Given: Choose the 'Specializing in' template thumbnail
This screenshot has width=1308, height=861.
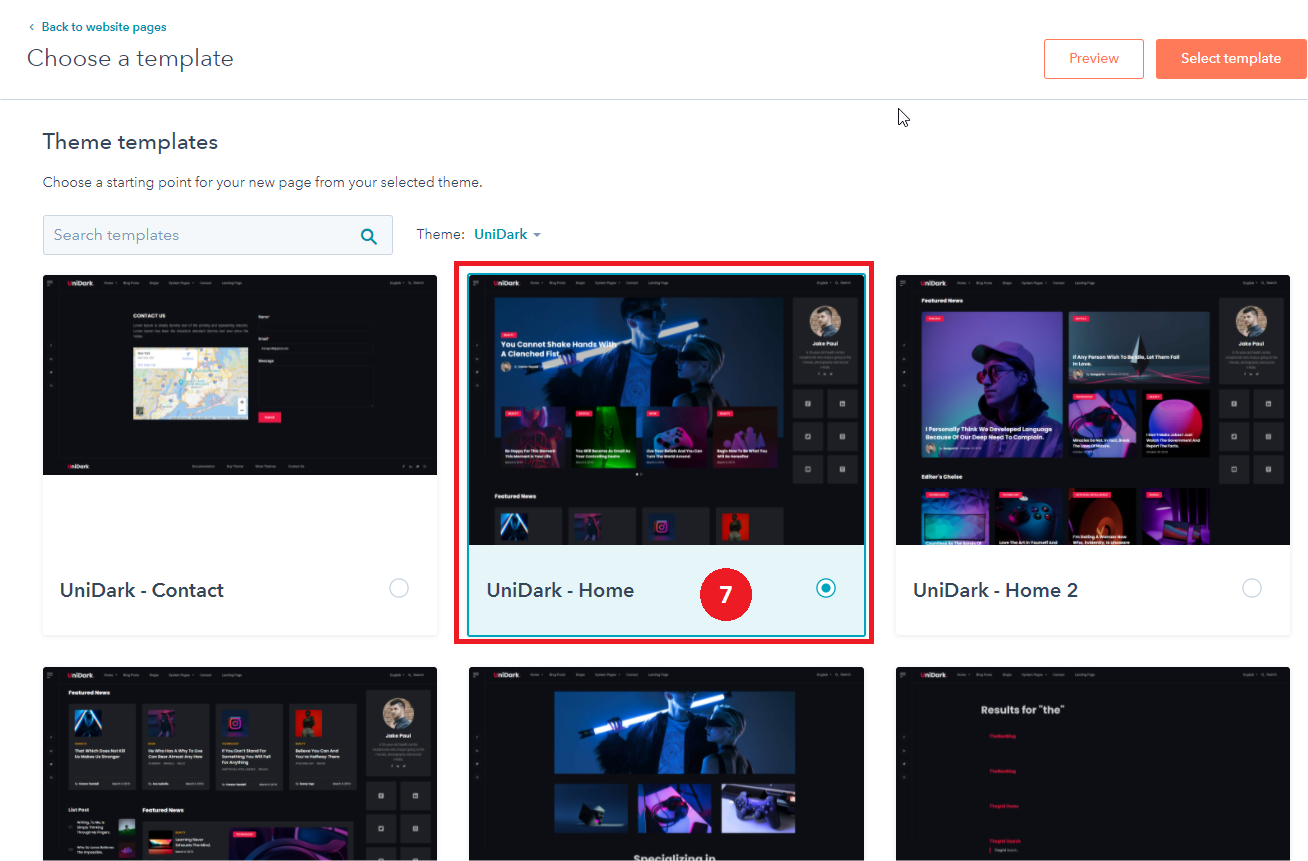Looking at the screenshot, I should 666,763.
